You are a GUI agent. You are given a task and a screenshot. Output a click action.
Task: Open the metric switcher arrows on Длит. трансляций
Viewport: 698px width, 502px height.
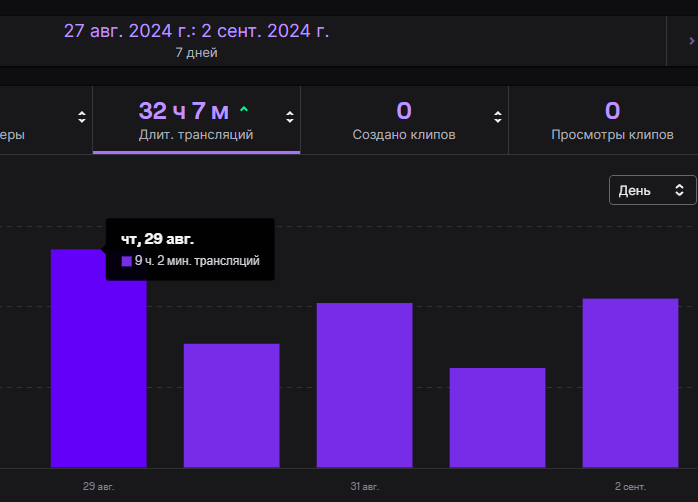[290, 117]
